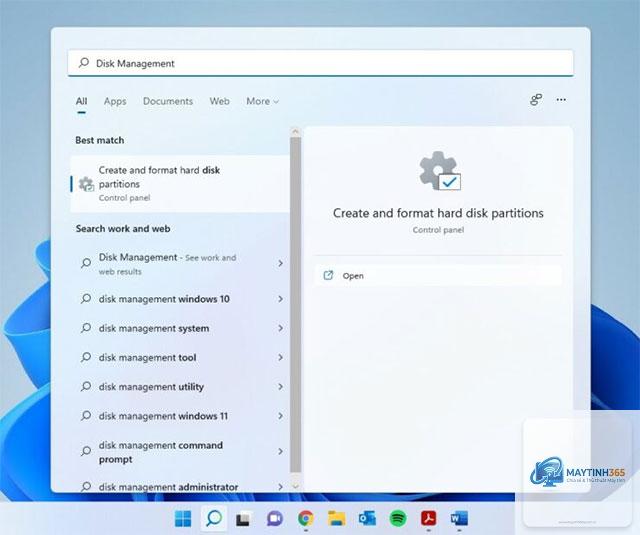Click the large gear icon in preview pane

440,171
